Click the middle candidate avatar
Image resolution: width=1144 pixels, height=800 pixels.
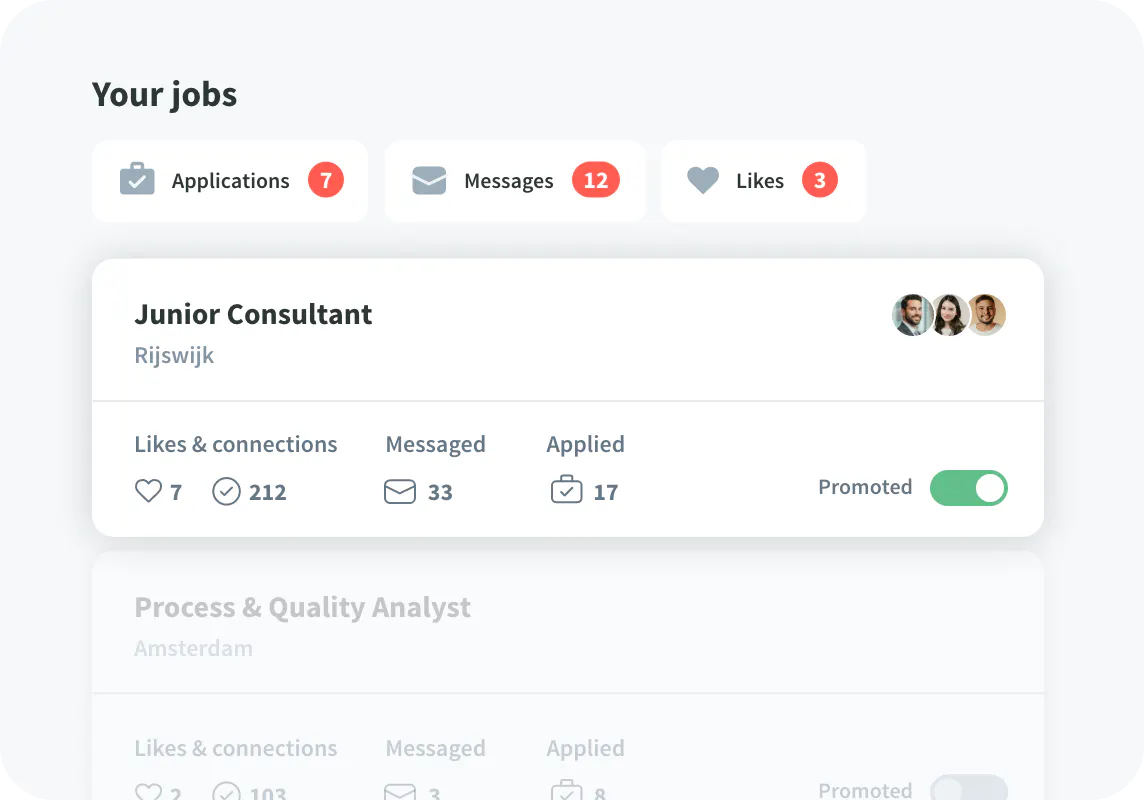949,315
